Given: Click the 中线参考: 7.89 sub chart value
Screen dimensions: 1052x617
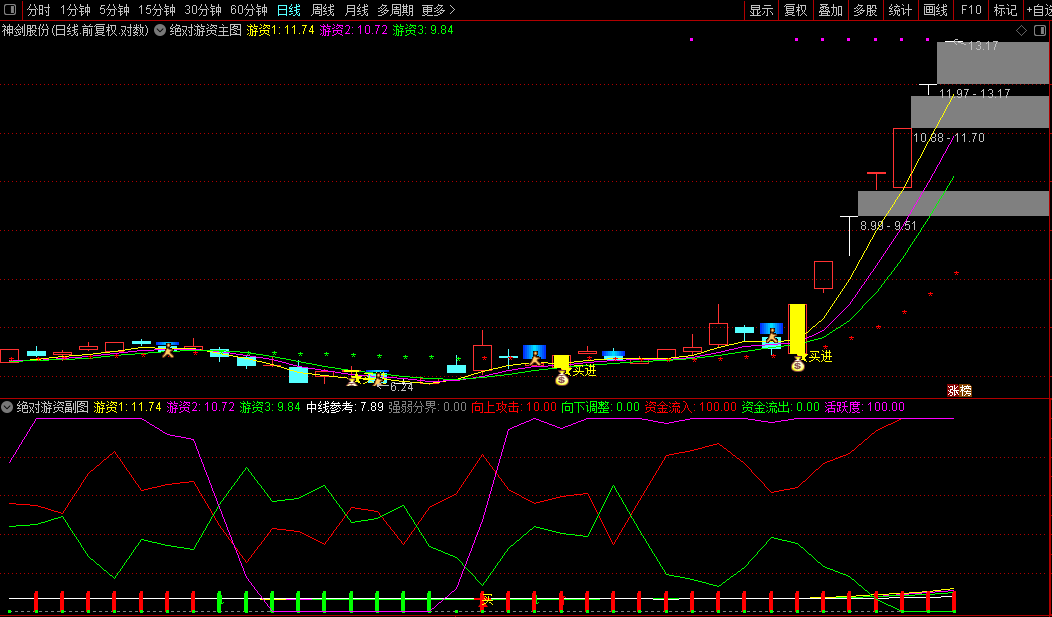Looking at the screenshot, I should tap(345, 407).
